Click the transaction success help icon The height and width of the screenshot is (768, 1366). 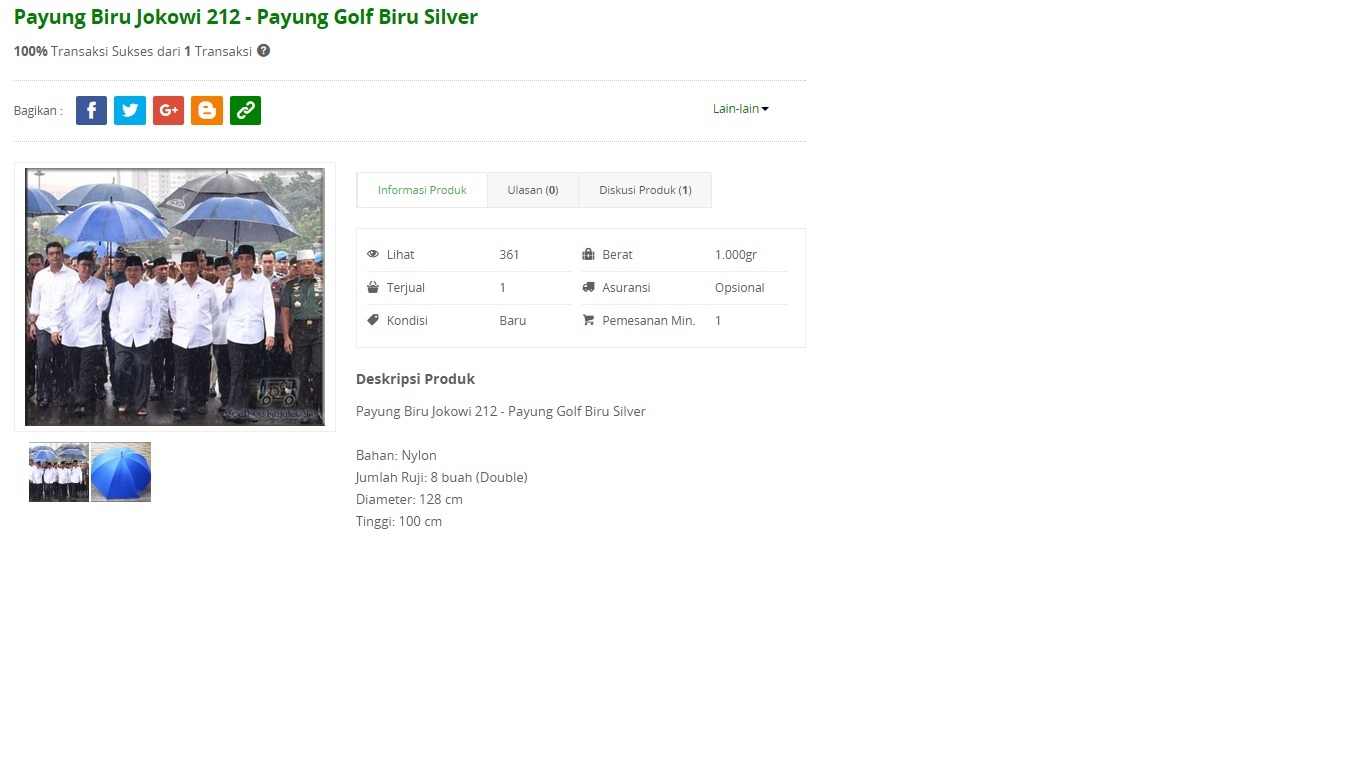[x=264, y=51]
